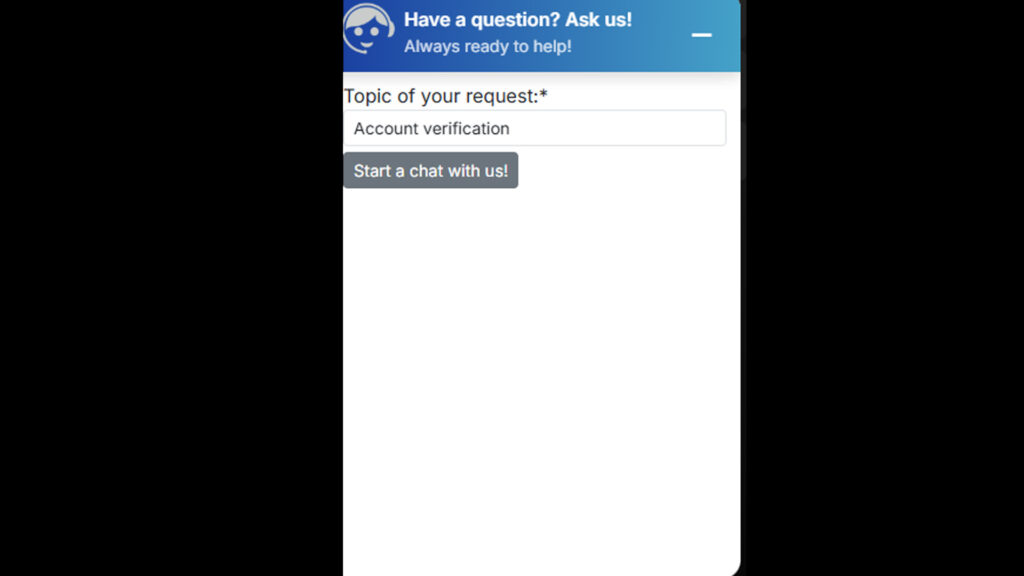Begin the chat using the gray start button

point(430,170)
